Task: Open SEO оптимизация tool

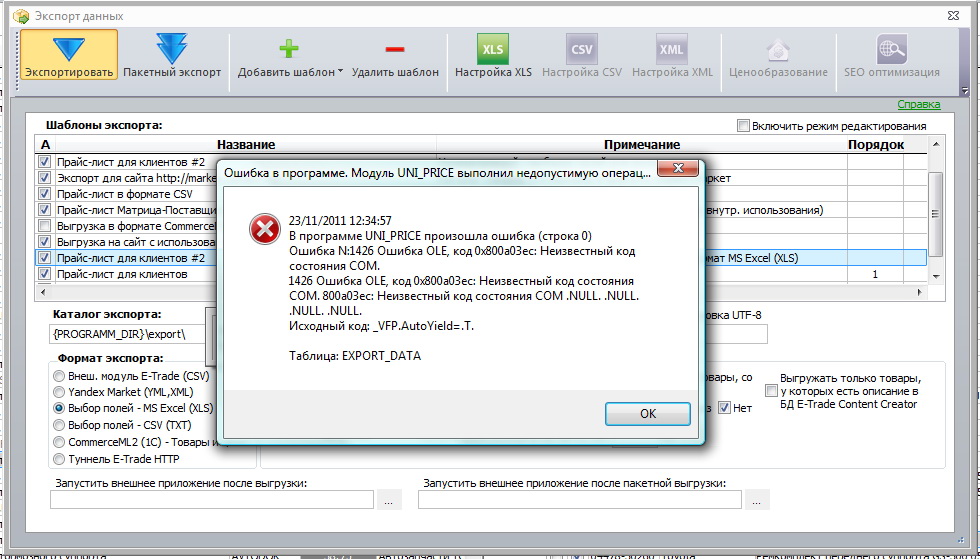Action: pyautogui.click(x=892, y=54)
